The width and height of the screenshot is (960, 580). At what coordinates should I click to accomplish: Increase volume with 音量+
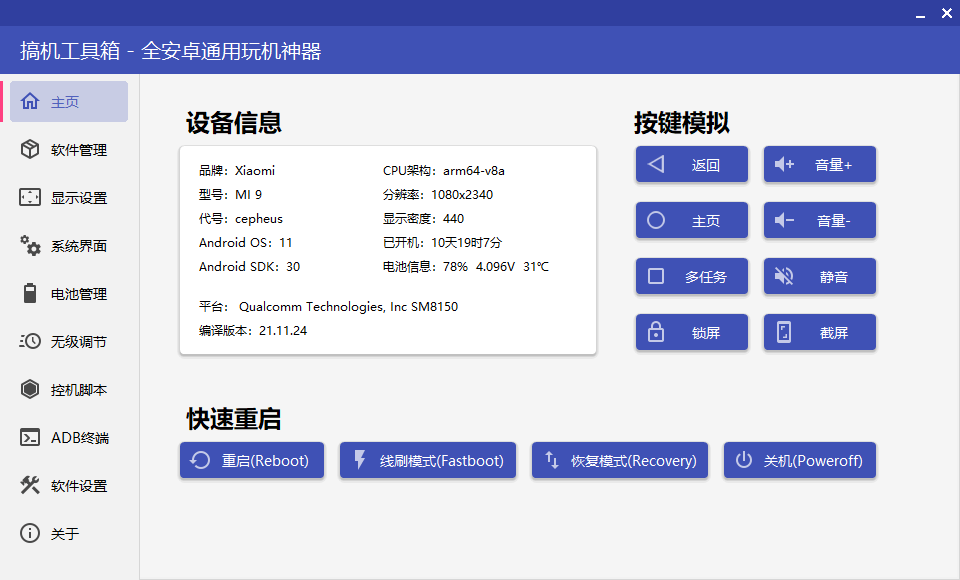pyautogui.click(x=819, y=164)
